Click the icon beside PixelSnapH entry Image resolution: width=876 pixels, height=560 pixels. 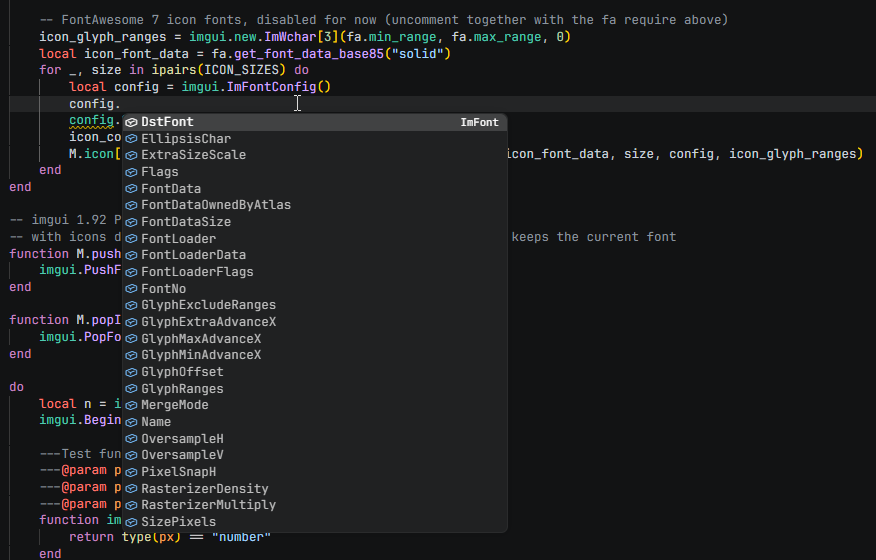[x=131, y=472]
